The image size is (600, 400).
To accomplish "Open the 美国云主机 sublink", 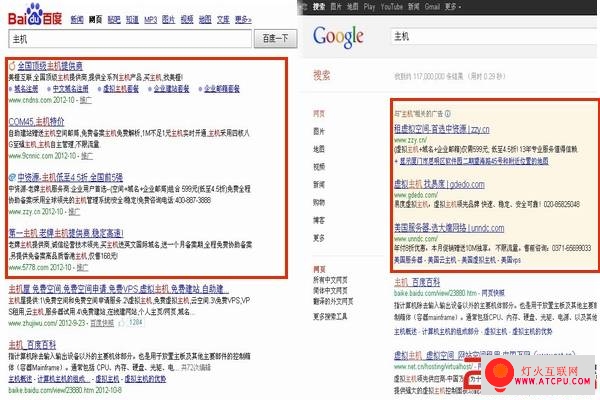I will pos(442,260).
